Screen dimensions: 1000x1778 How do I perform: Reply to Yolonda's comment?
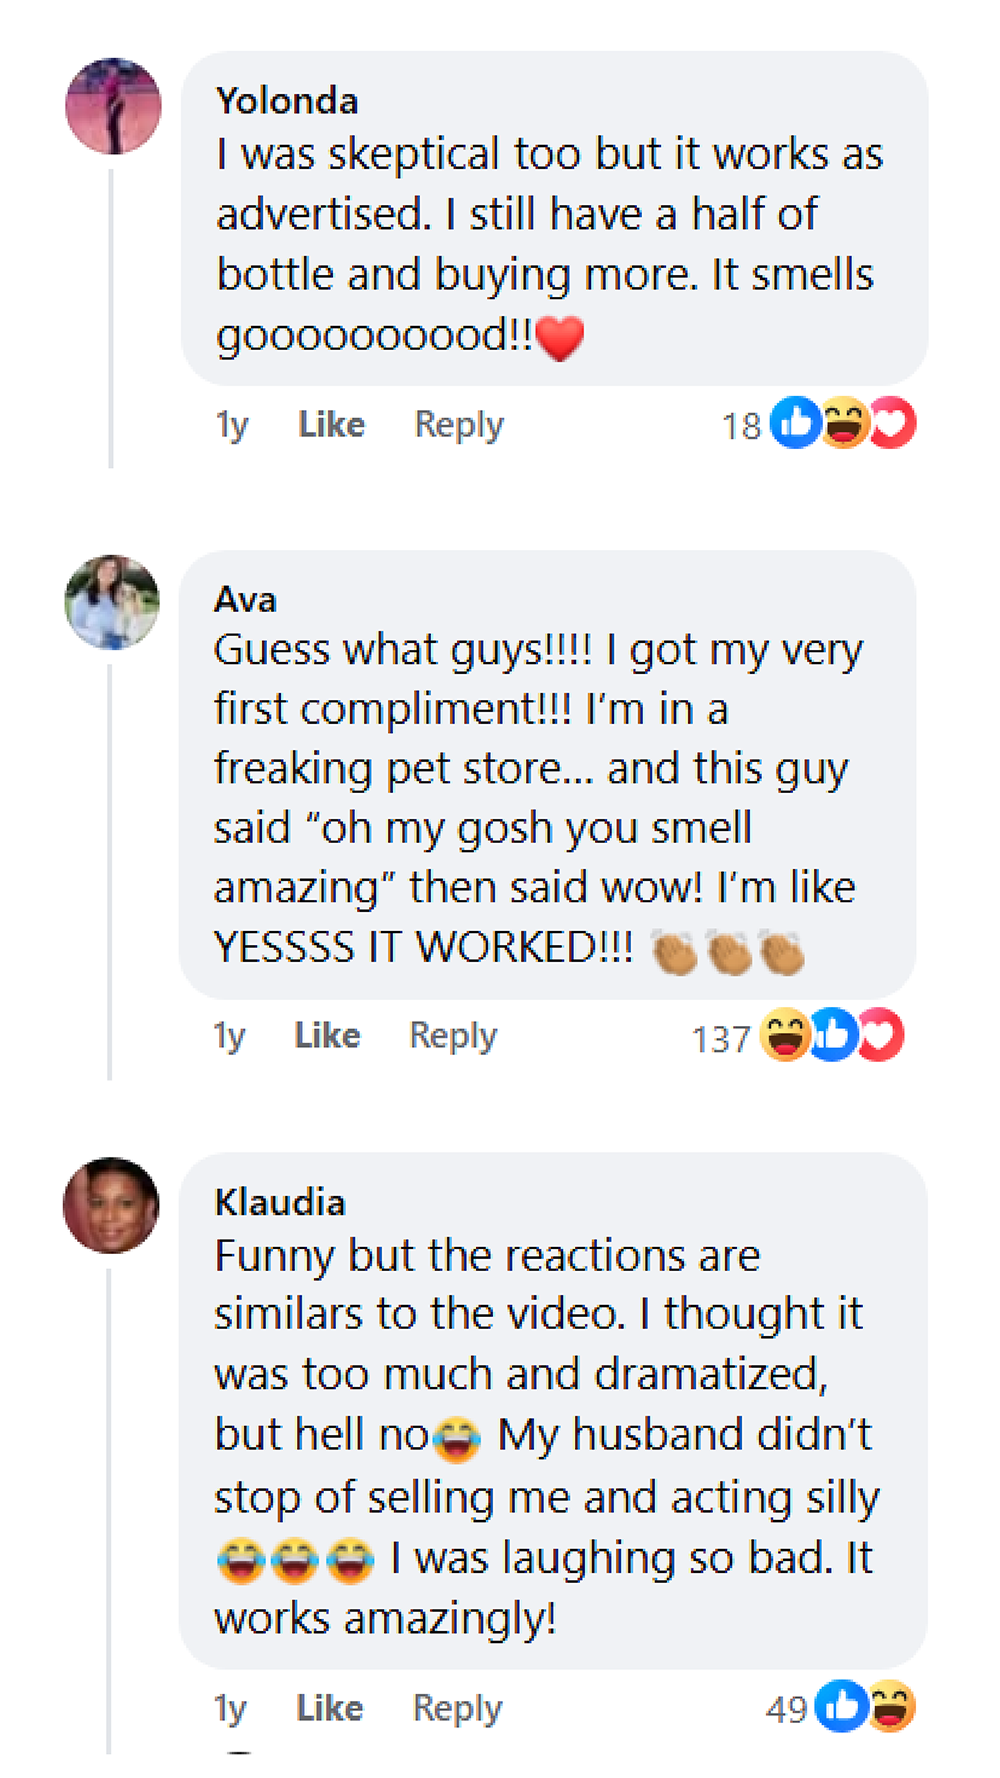click(x=457, y=423)
